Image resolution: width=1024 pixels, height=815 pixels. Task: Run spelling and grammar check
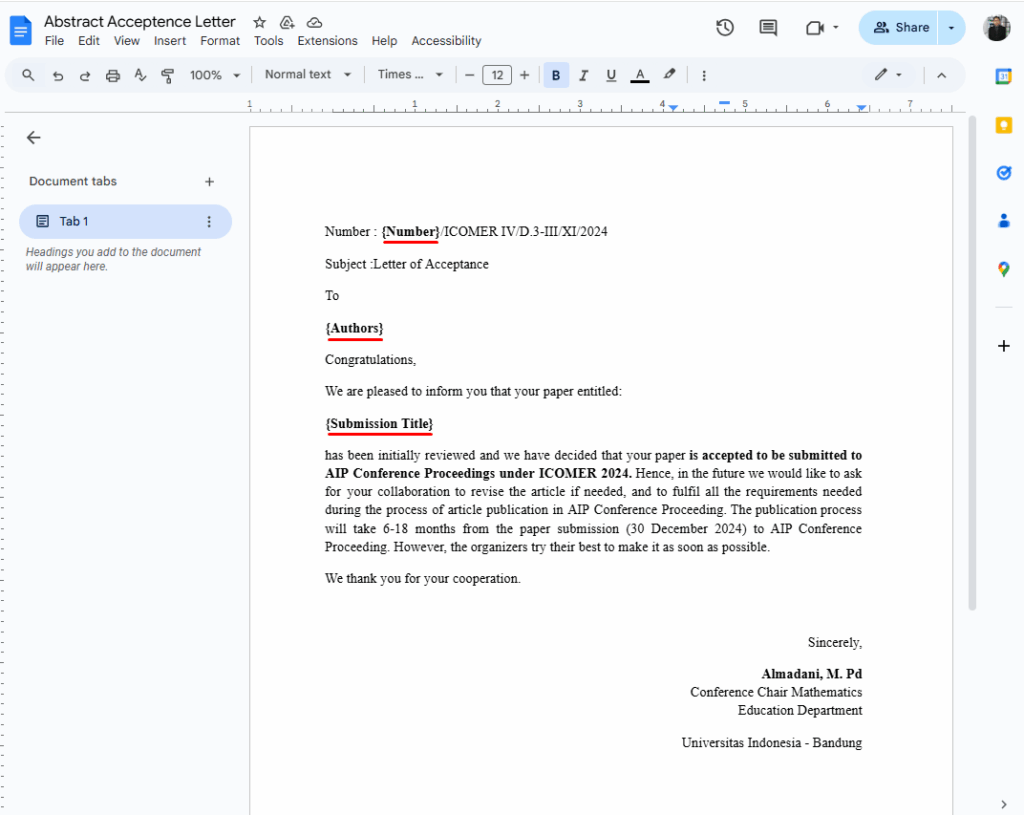point(140,75)
